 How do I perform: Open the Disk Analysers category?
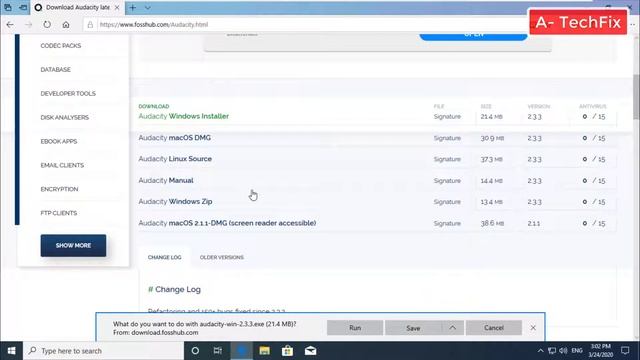click(64, 118)
